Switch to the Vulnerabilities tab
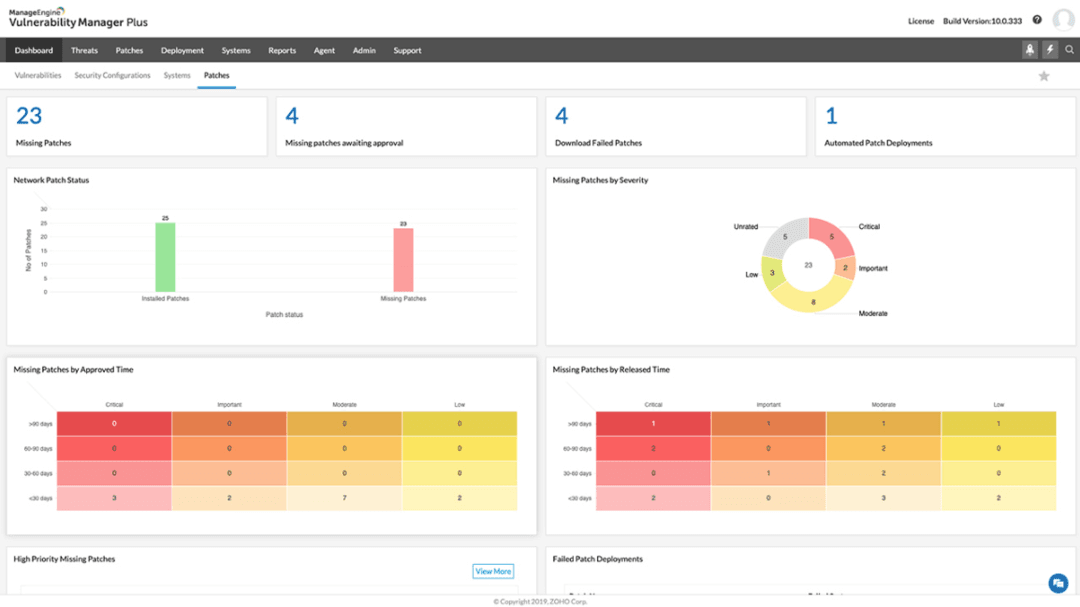Viewport: 1080px width, 607px height. coord(37,74)
